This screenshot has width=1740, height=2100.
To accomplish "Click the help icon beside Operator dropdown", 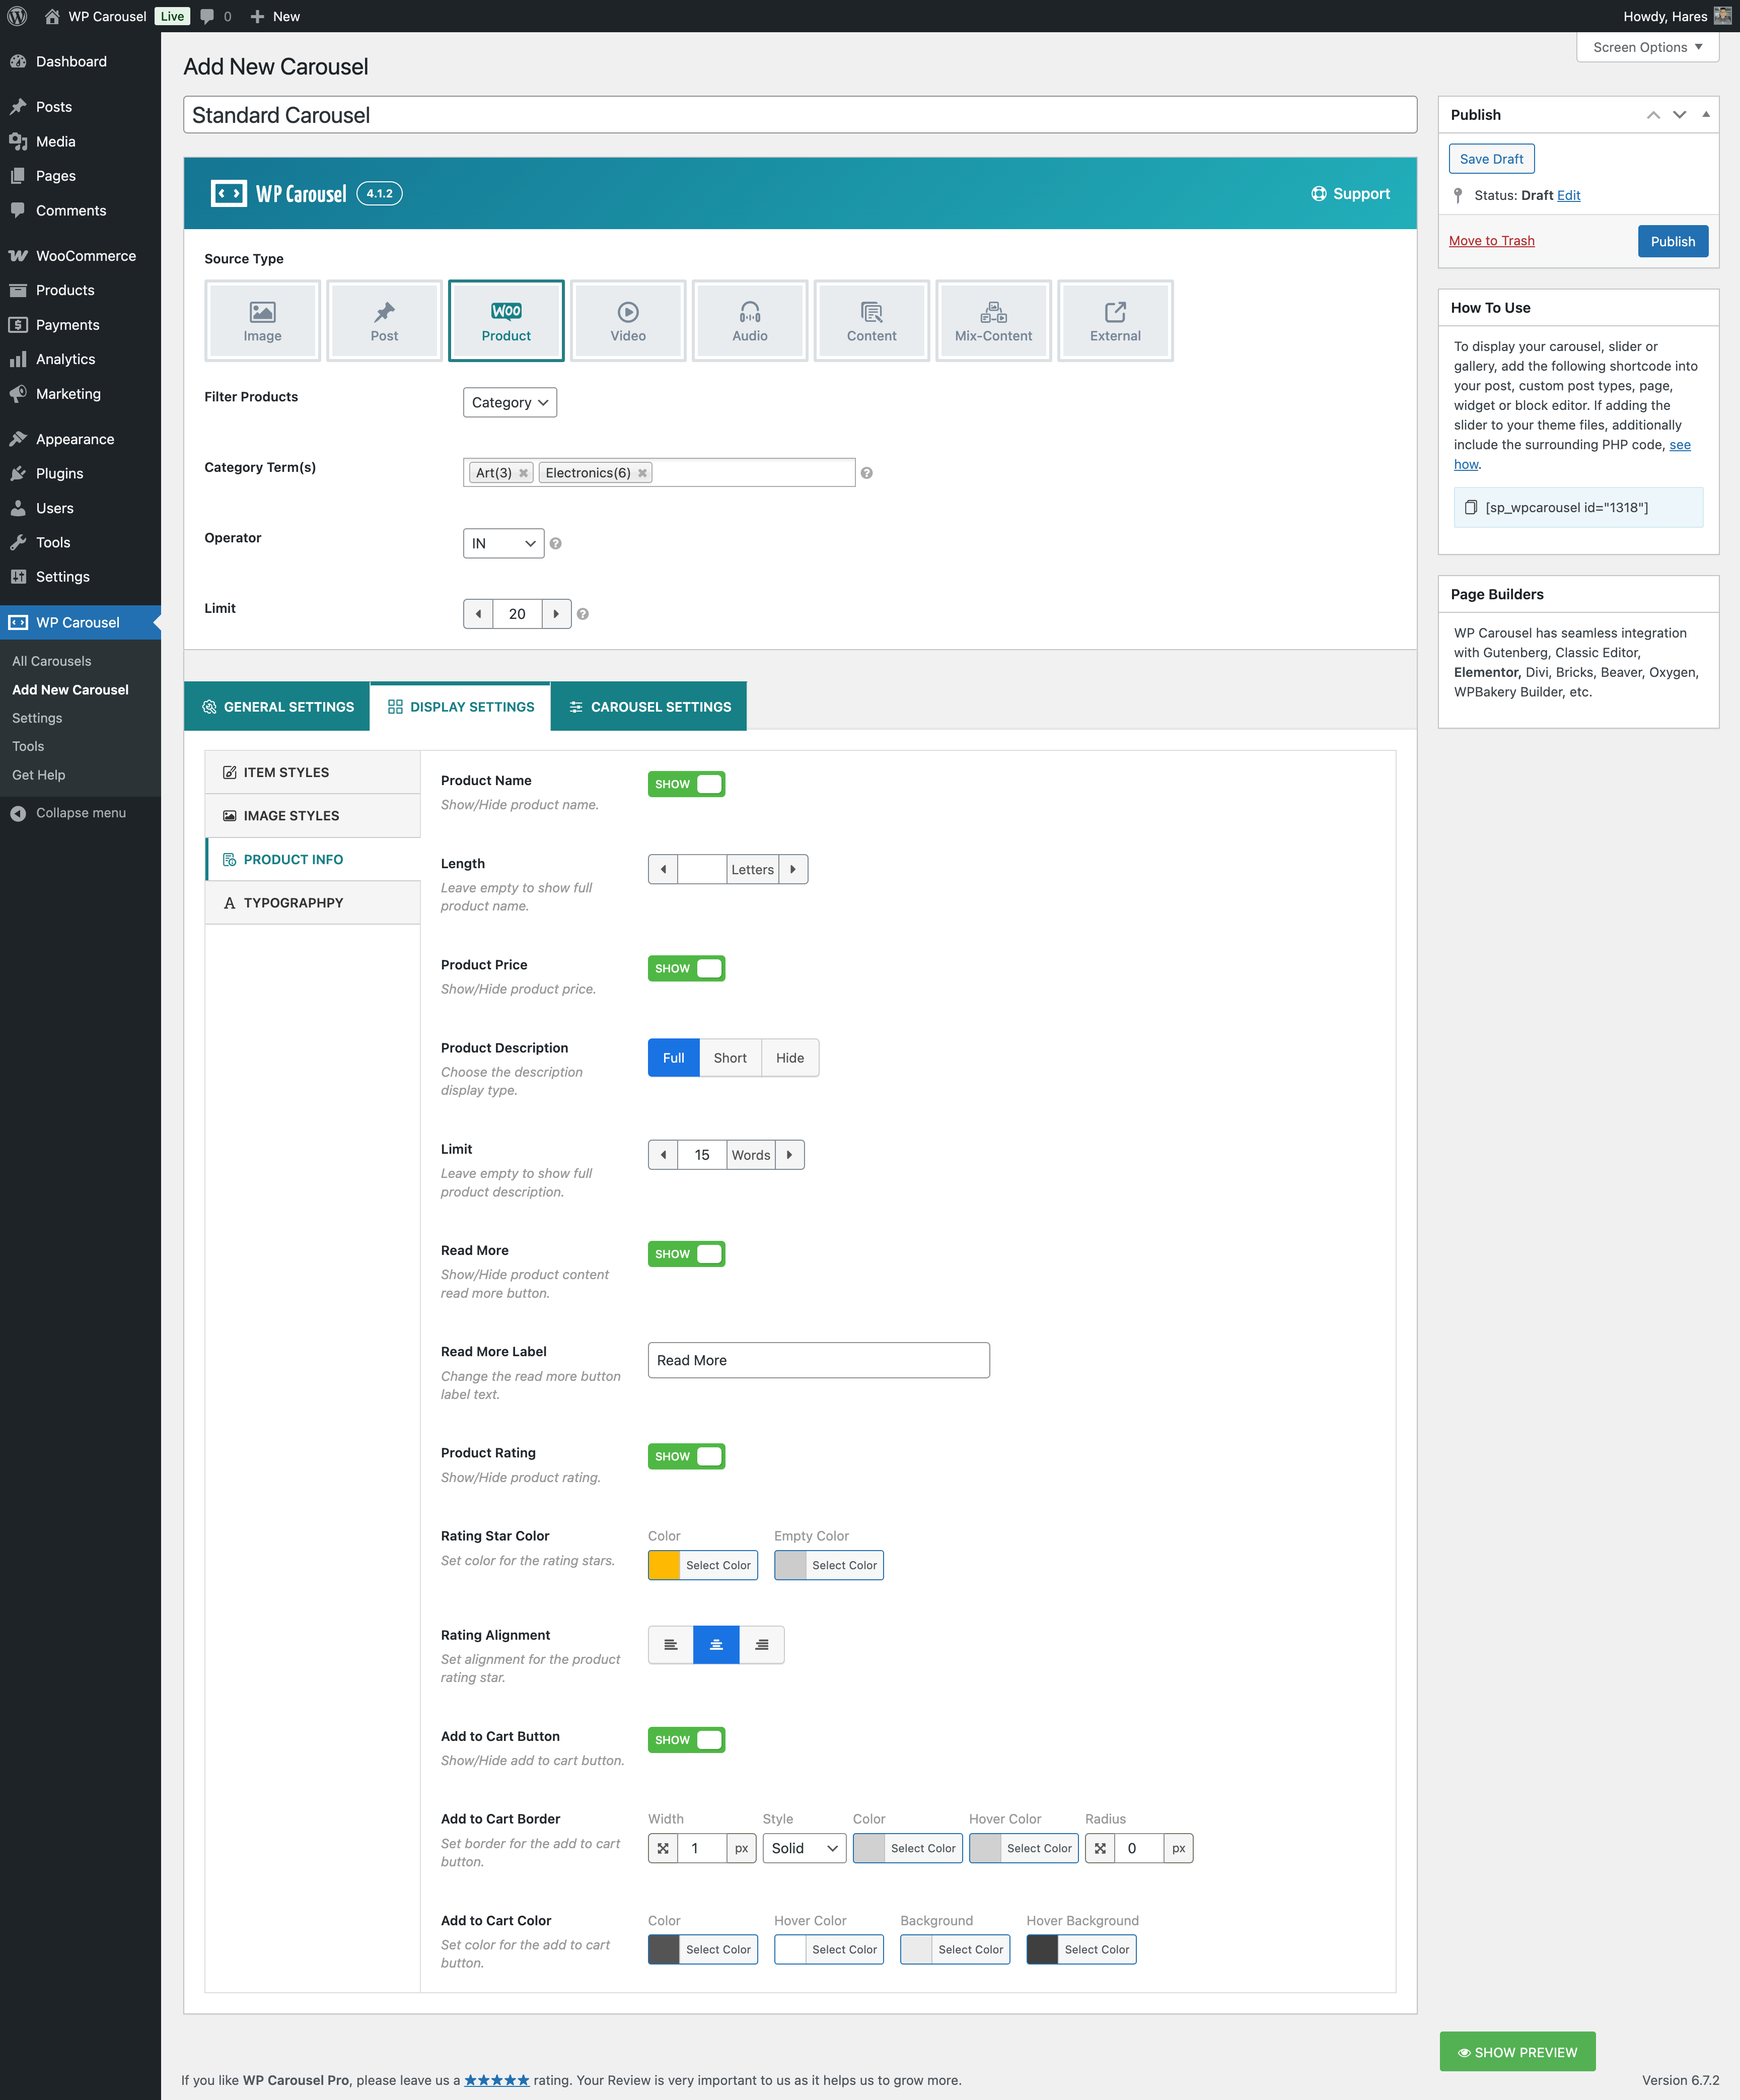I will (556, 543).
